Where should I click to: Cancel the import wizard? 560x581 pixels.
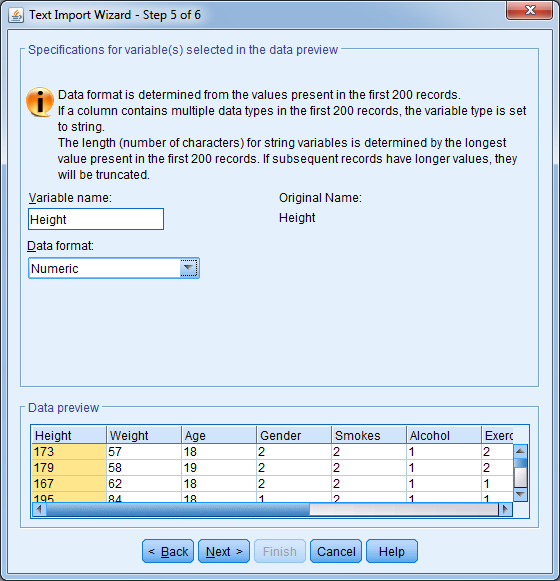tap(336, 551)
